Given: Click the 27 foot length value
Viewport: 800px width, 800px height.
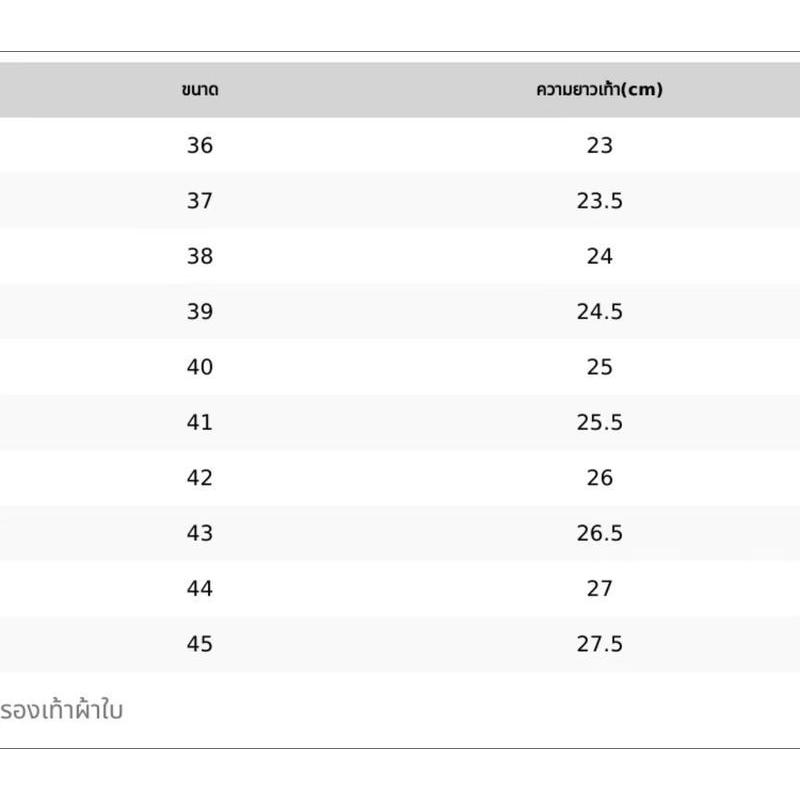Looking at the screenshot, I should pos(599,588).
